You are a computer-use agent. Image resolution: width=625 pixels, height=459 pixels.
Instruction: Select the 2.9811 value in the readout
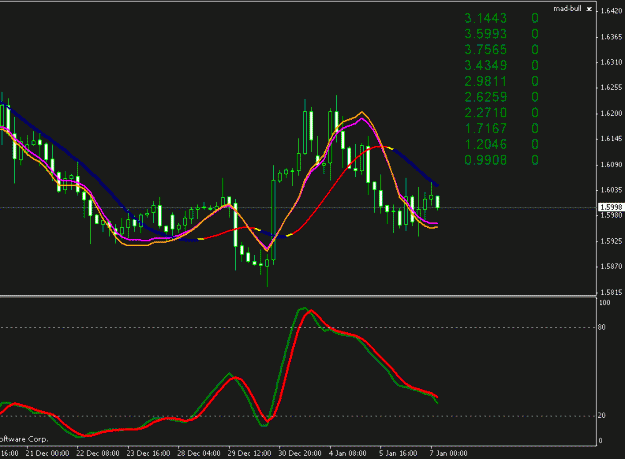[x=485, y=81]
